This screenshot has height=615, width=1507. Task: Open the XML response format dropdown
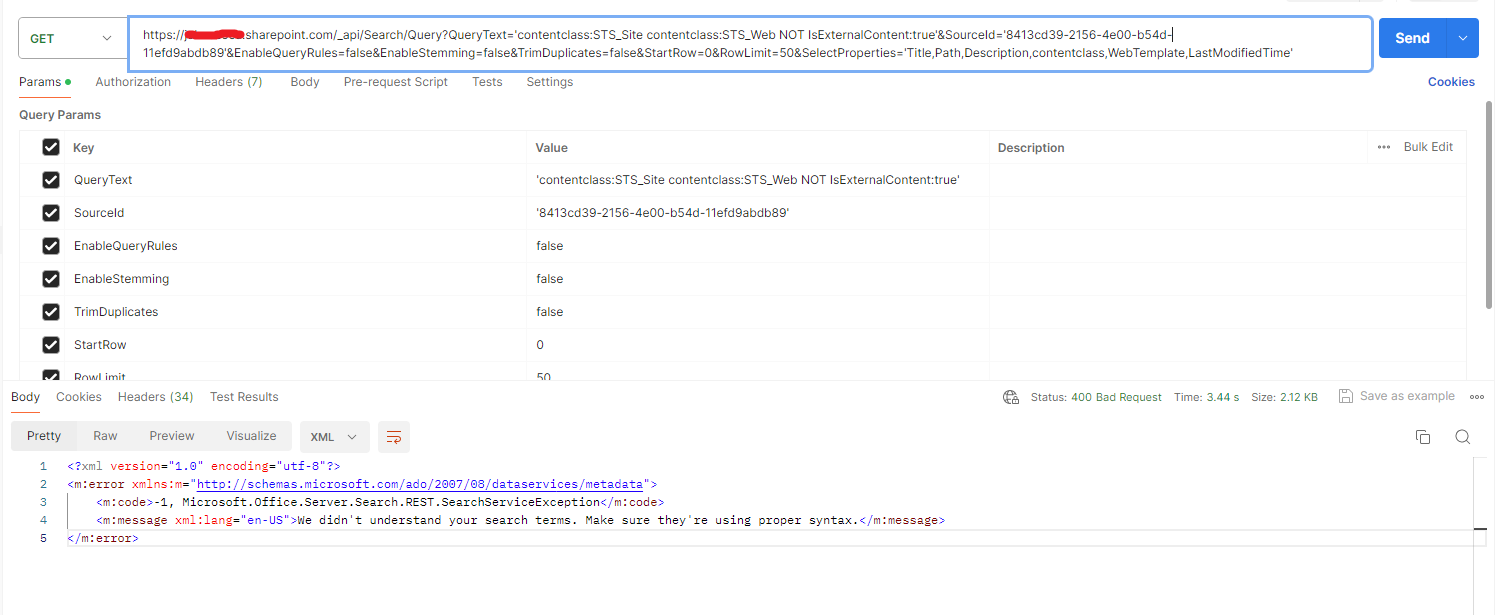[x=334, y=437]
